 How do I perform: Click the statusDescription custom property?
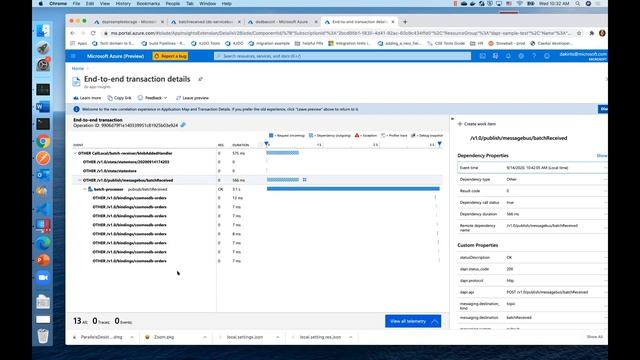(532, 258)
